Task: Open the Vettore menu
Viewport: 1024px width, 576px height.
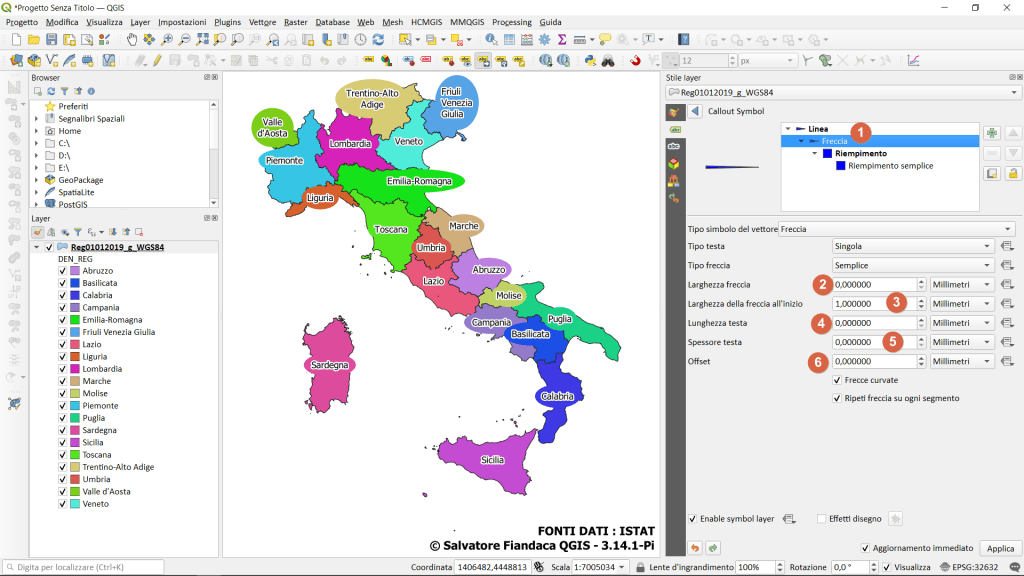Action: 262,21
